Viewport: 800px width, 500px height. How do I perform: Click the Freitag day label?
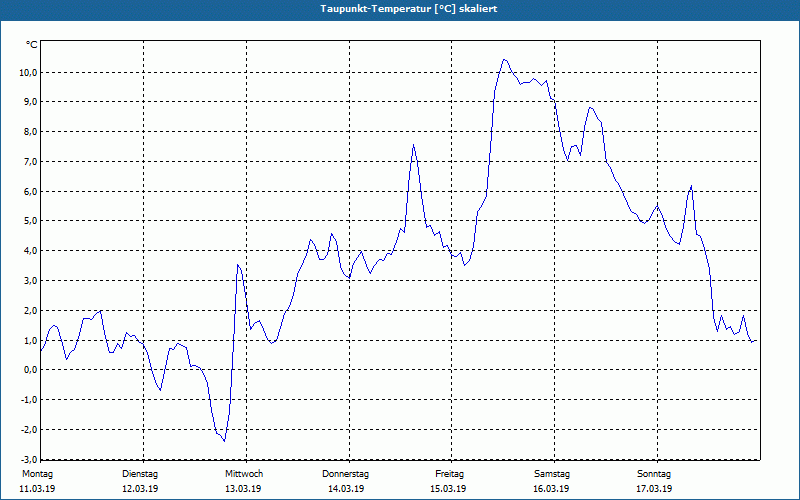tap(449, 474)
